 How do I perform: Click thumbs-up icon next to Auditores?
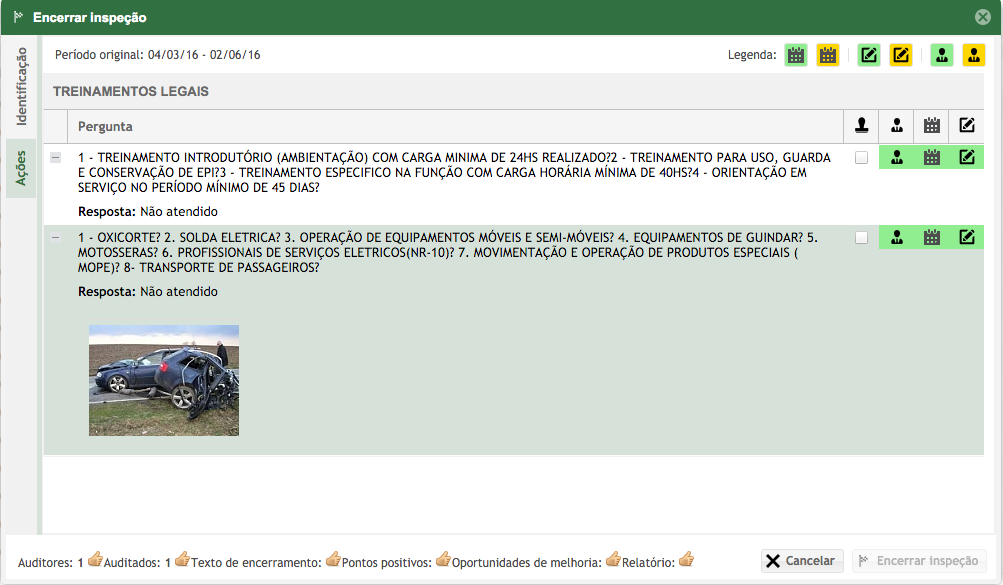click(95, 559)
